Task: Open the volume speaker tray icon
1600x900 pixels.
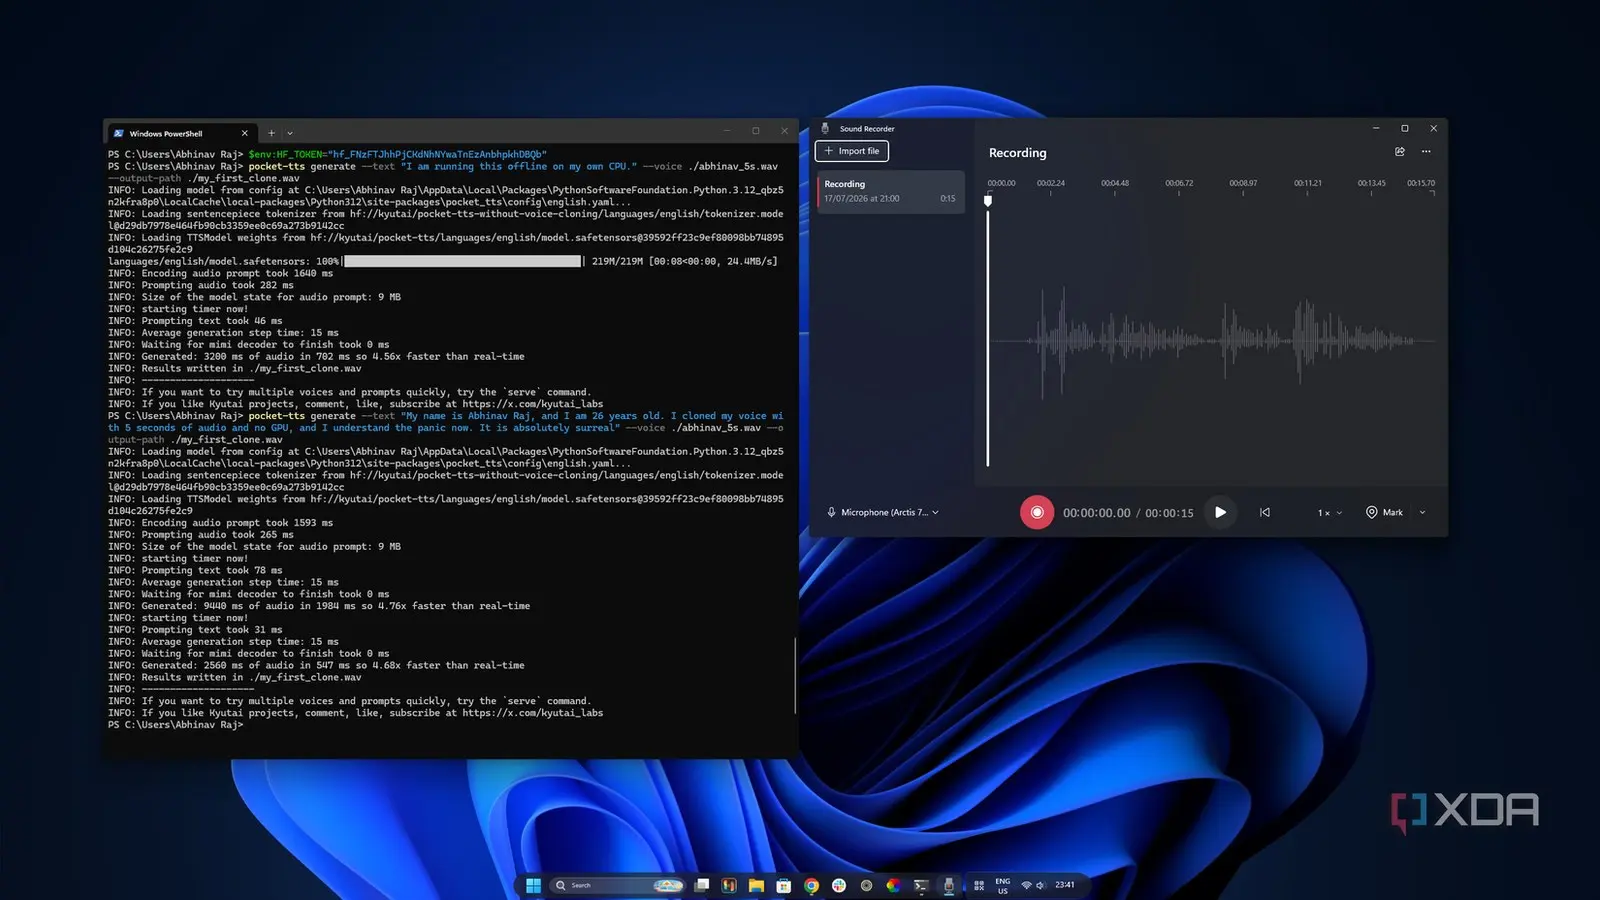Action: (1041, 885)
